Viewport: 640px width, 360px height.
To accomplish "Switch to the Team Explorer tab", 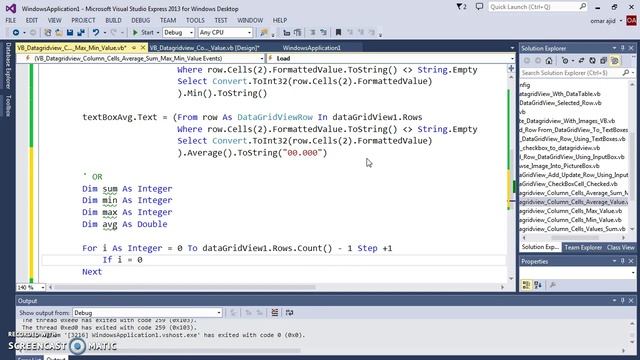I will pyautogui.click(x=583, y=247).
